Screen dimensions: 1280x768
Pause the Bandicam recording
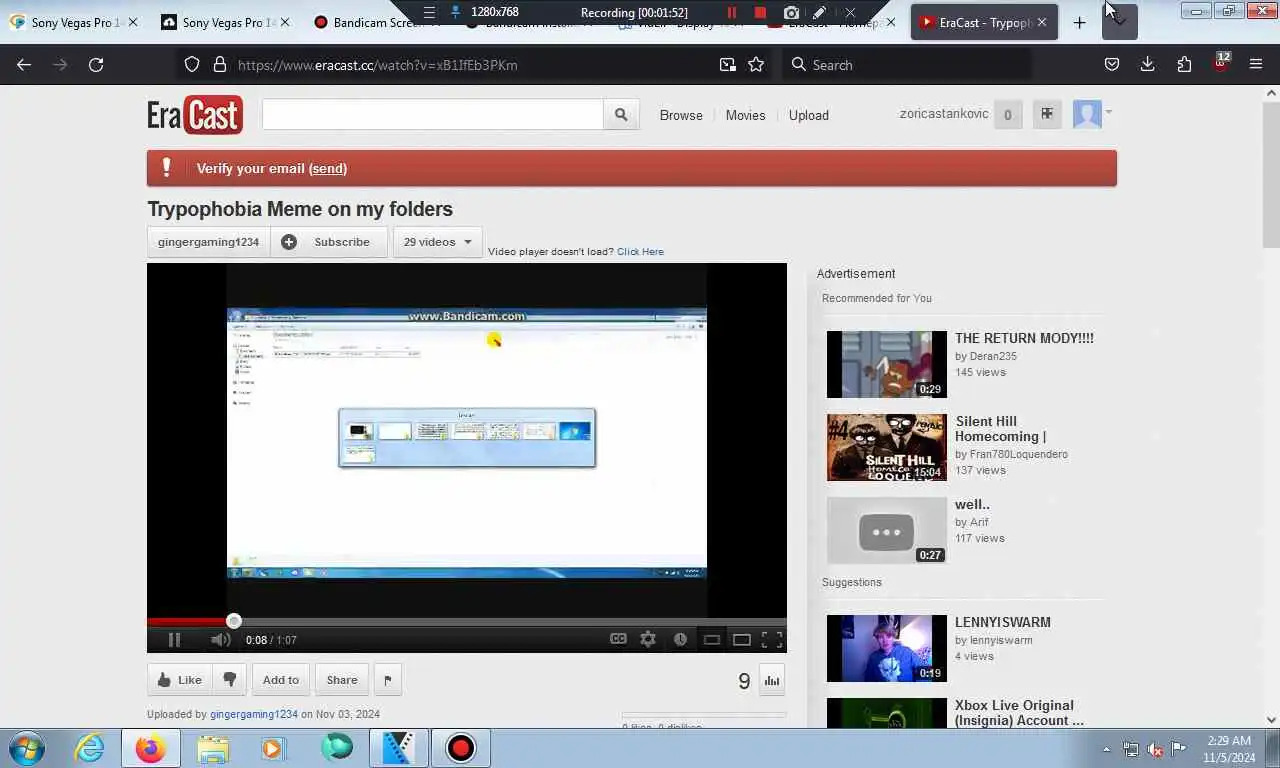point(731,13)
